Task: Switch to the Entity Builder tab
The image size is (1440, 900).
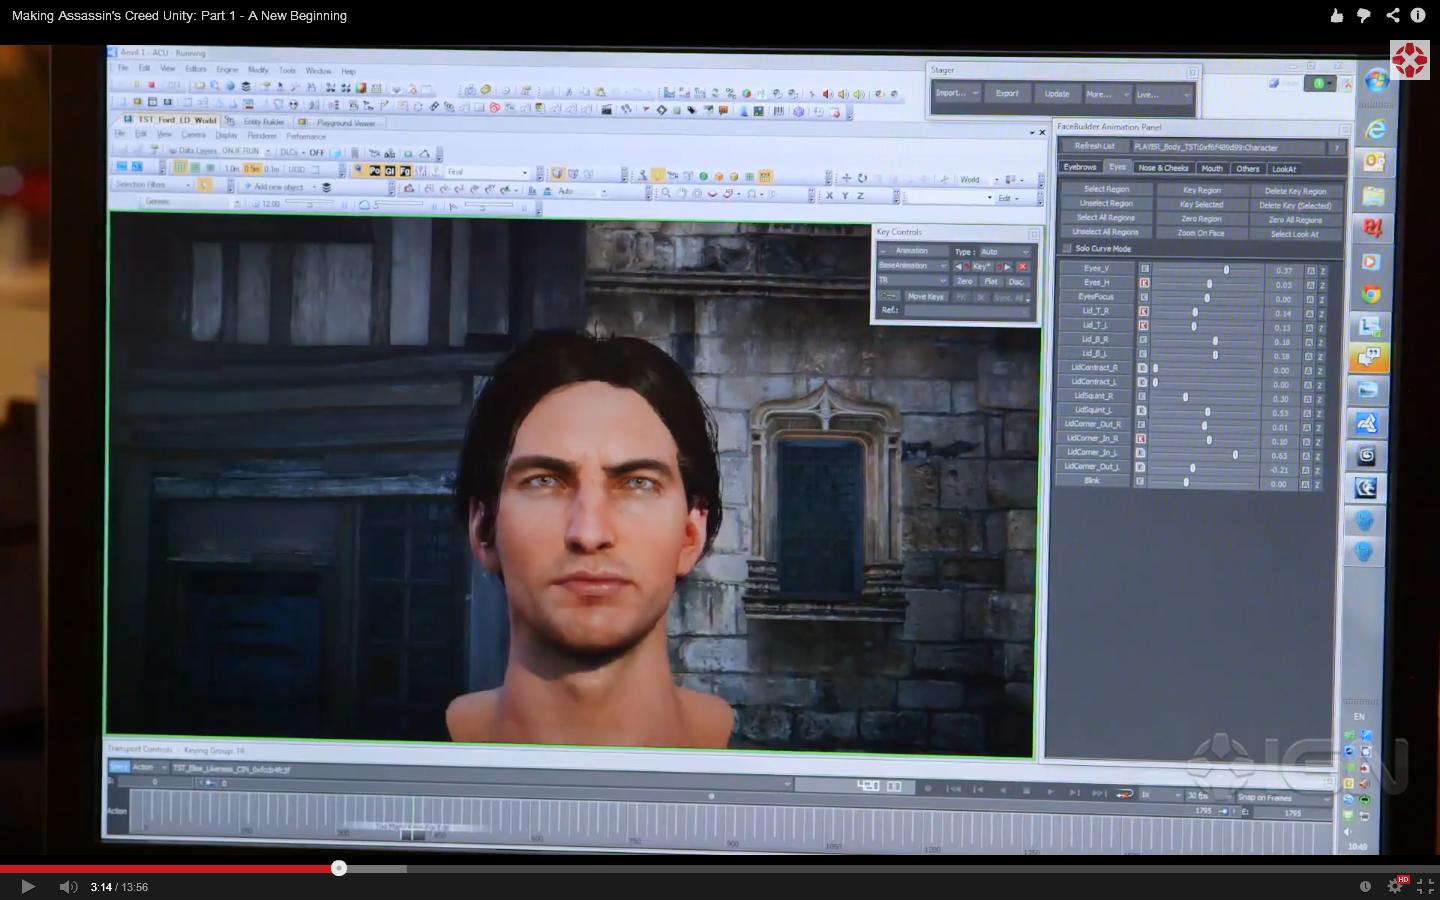Action: 264,122
